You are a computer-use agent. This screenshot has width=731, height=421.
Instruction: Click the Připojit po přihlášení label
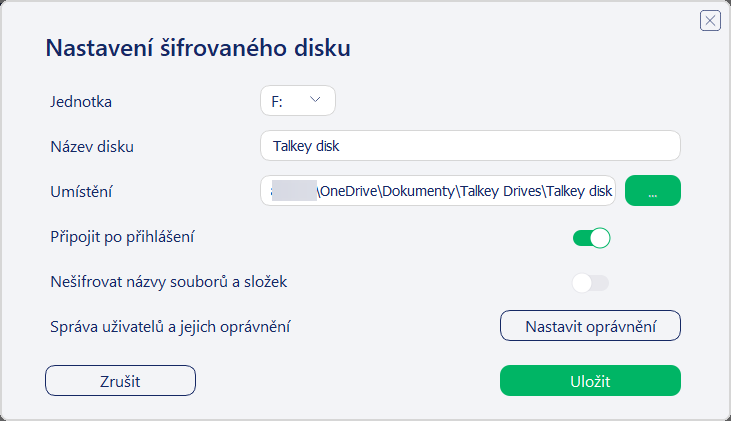[x=122, y=237]
